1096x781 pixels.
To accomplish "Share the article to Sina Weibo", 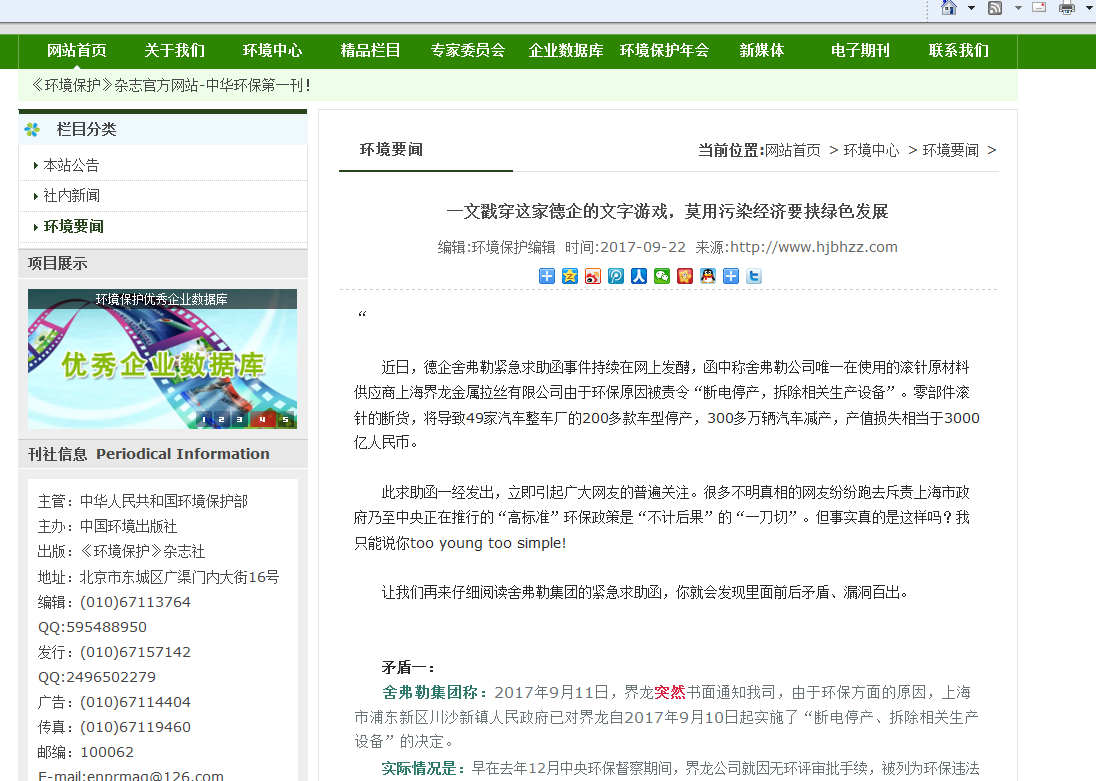I will (593, 276).
